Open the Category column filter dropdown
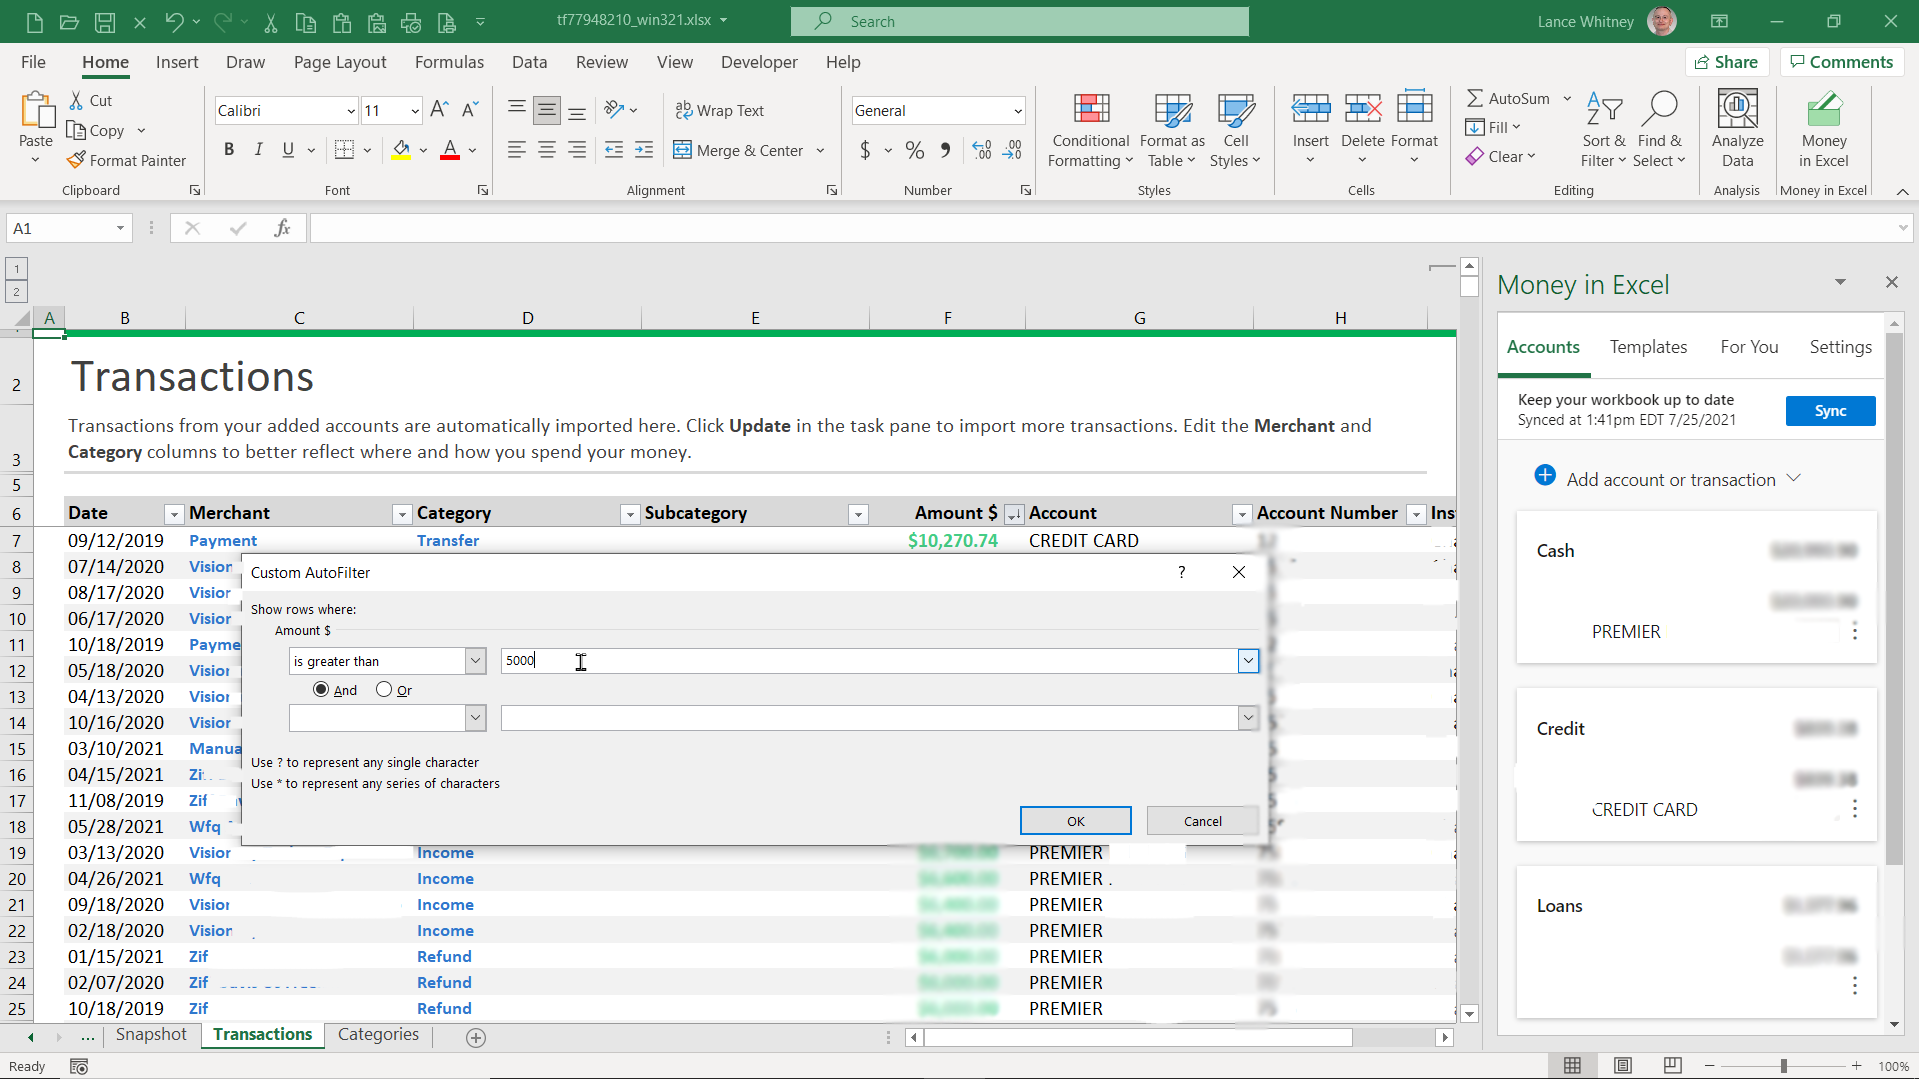The height and width of the screenshot is (1079, 1919). tap(629, 514)
